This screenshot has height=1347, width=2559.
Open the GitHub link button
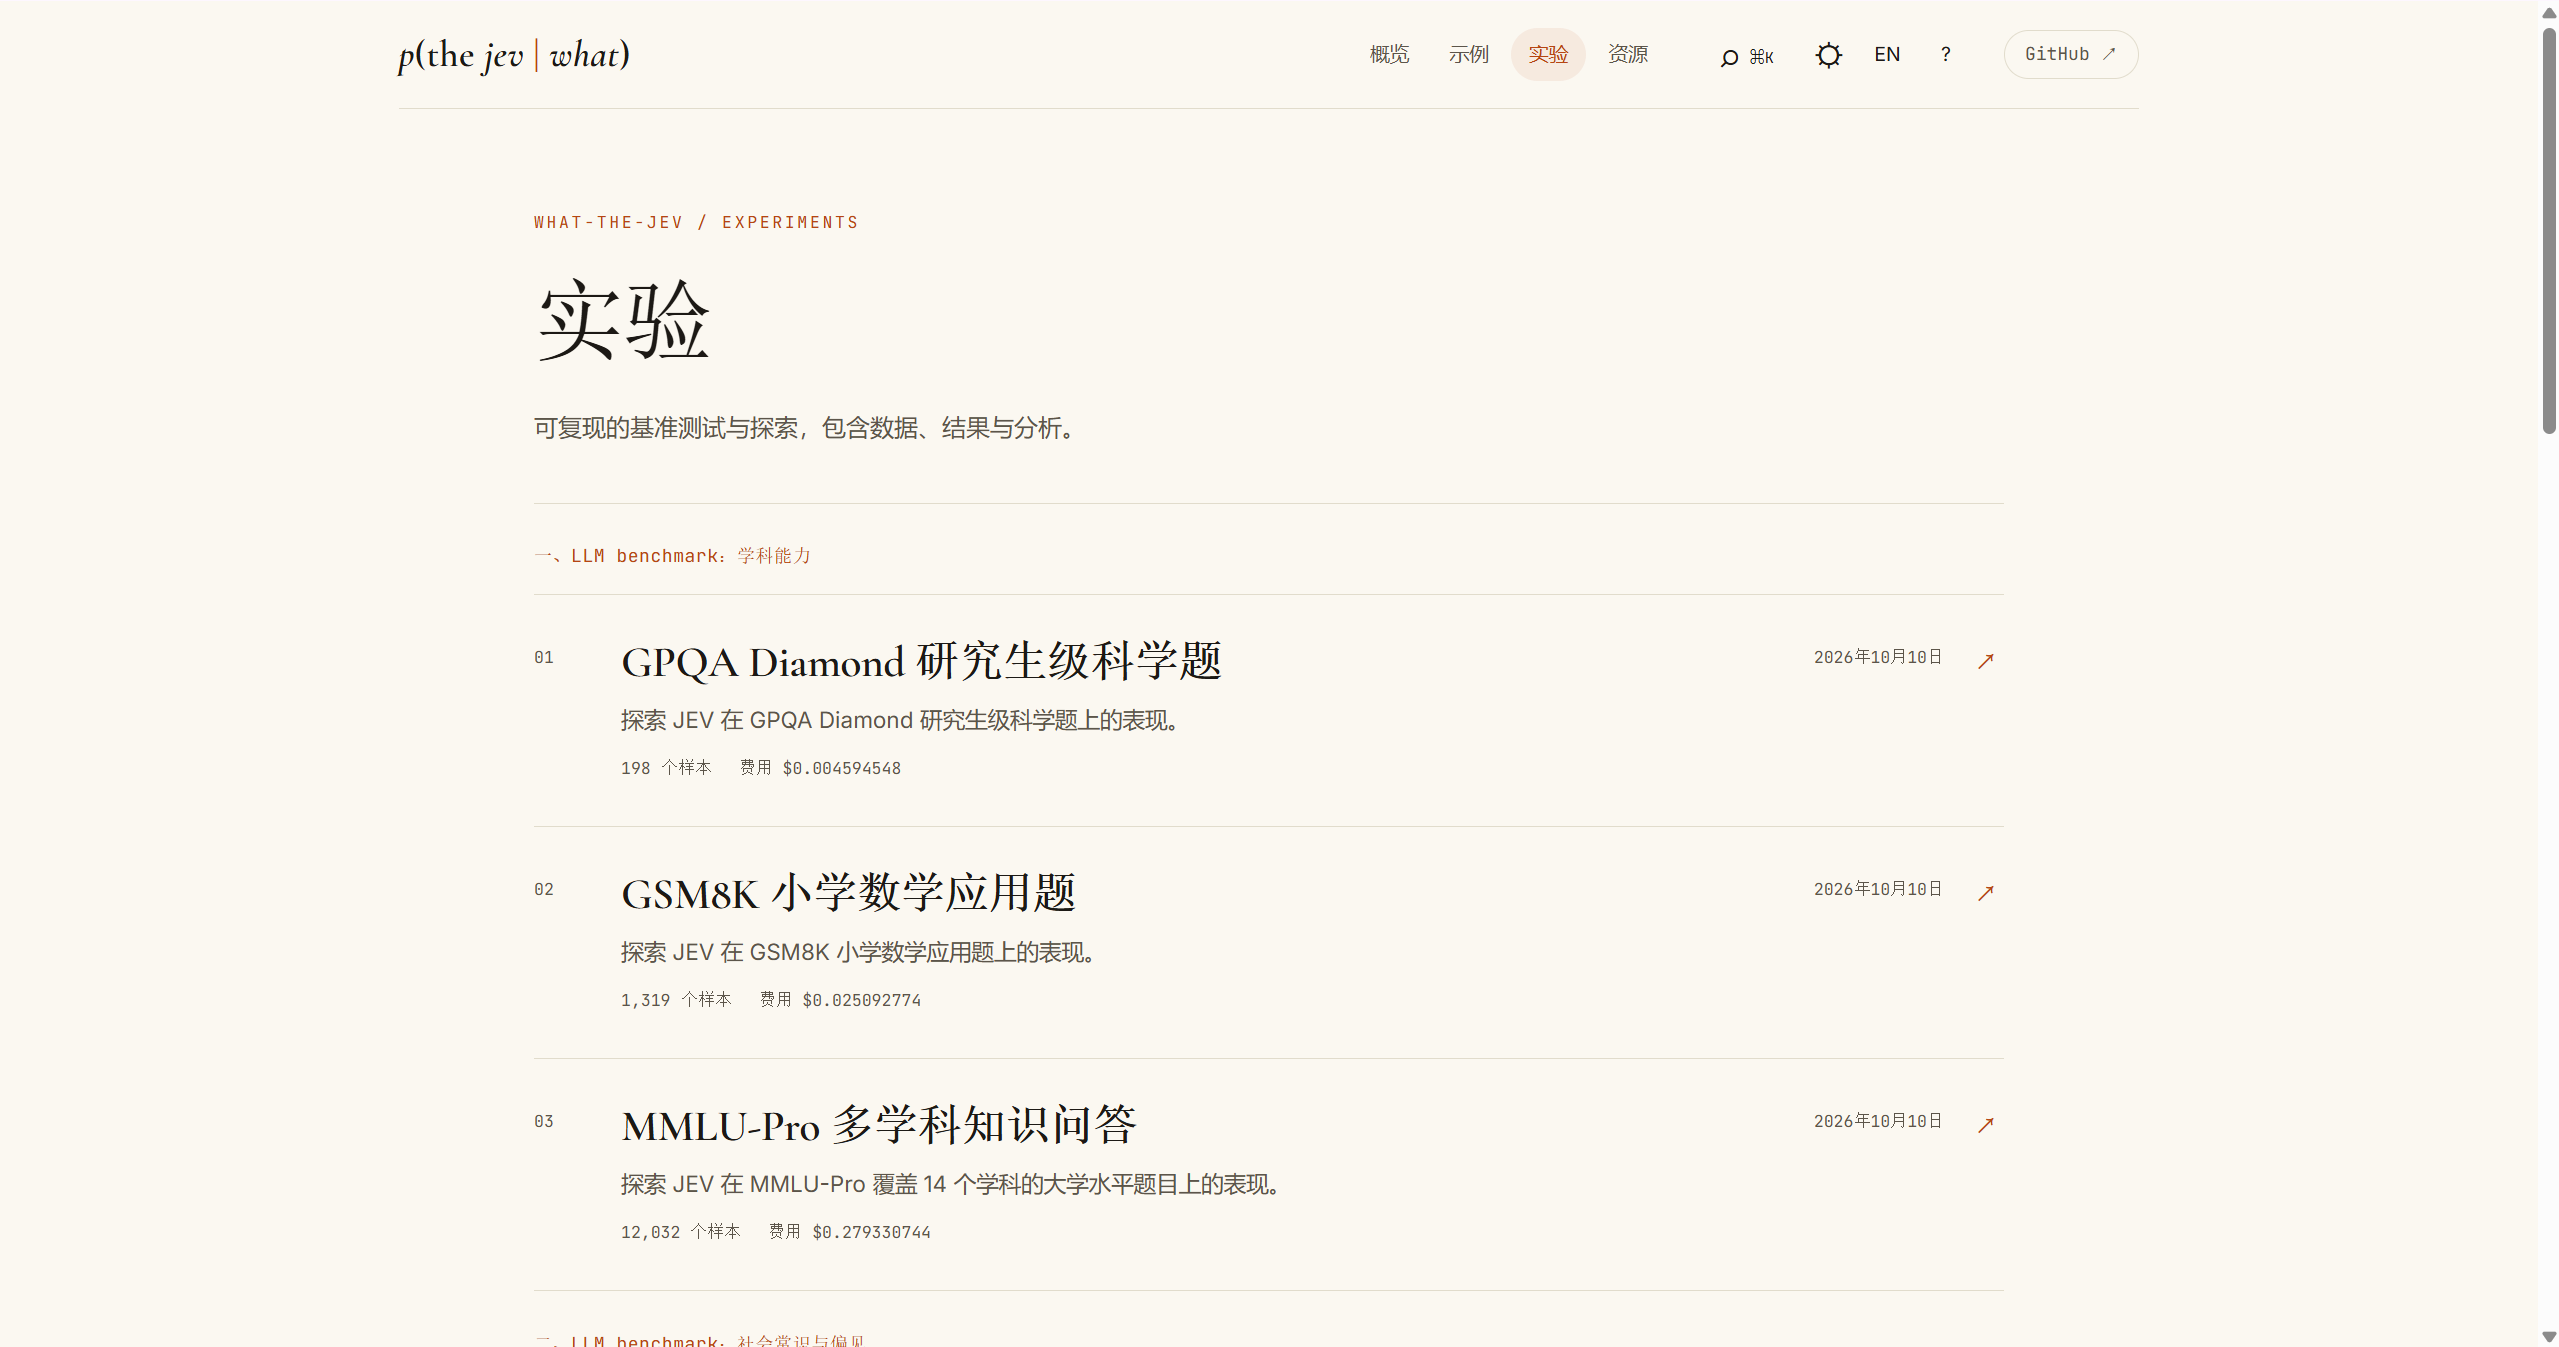point(2070,55)
